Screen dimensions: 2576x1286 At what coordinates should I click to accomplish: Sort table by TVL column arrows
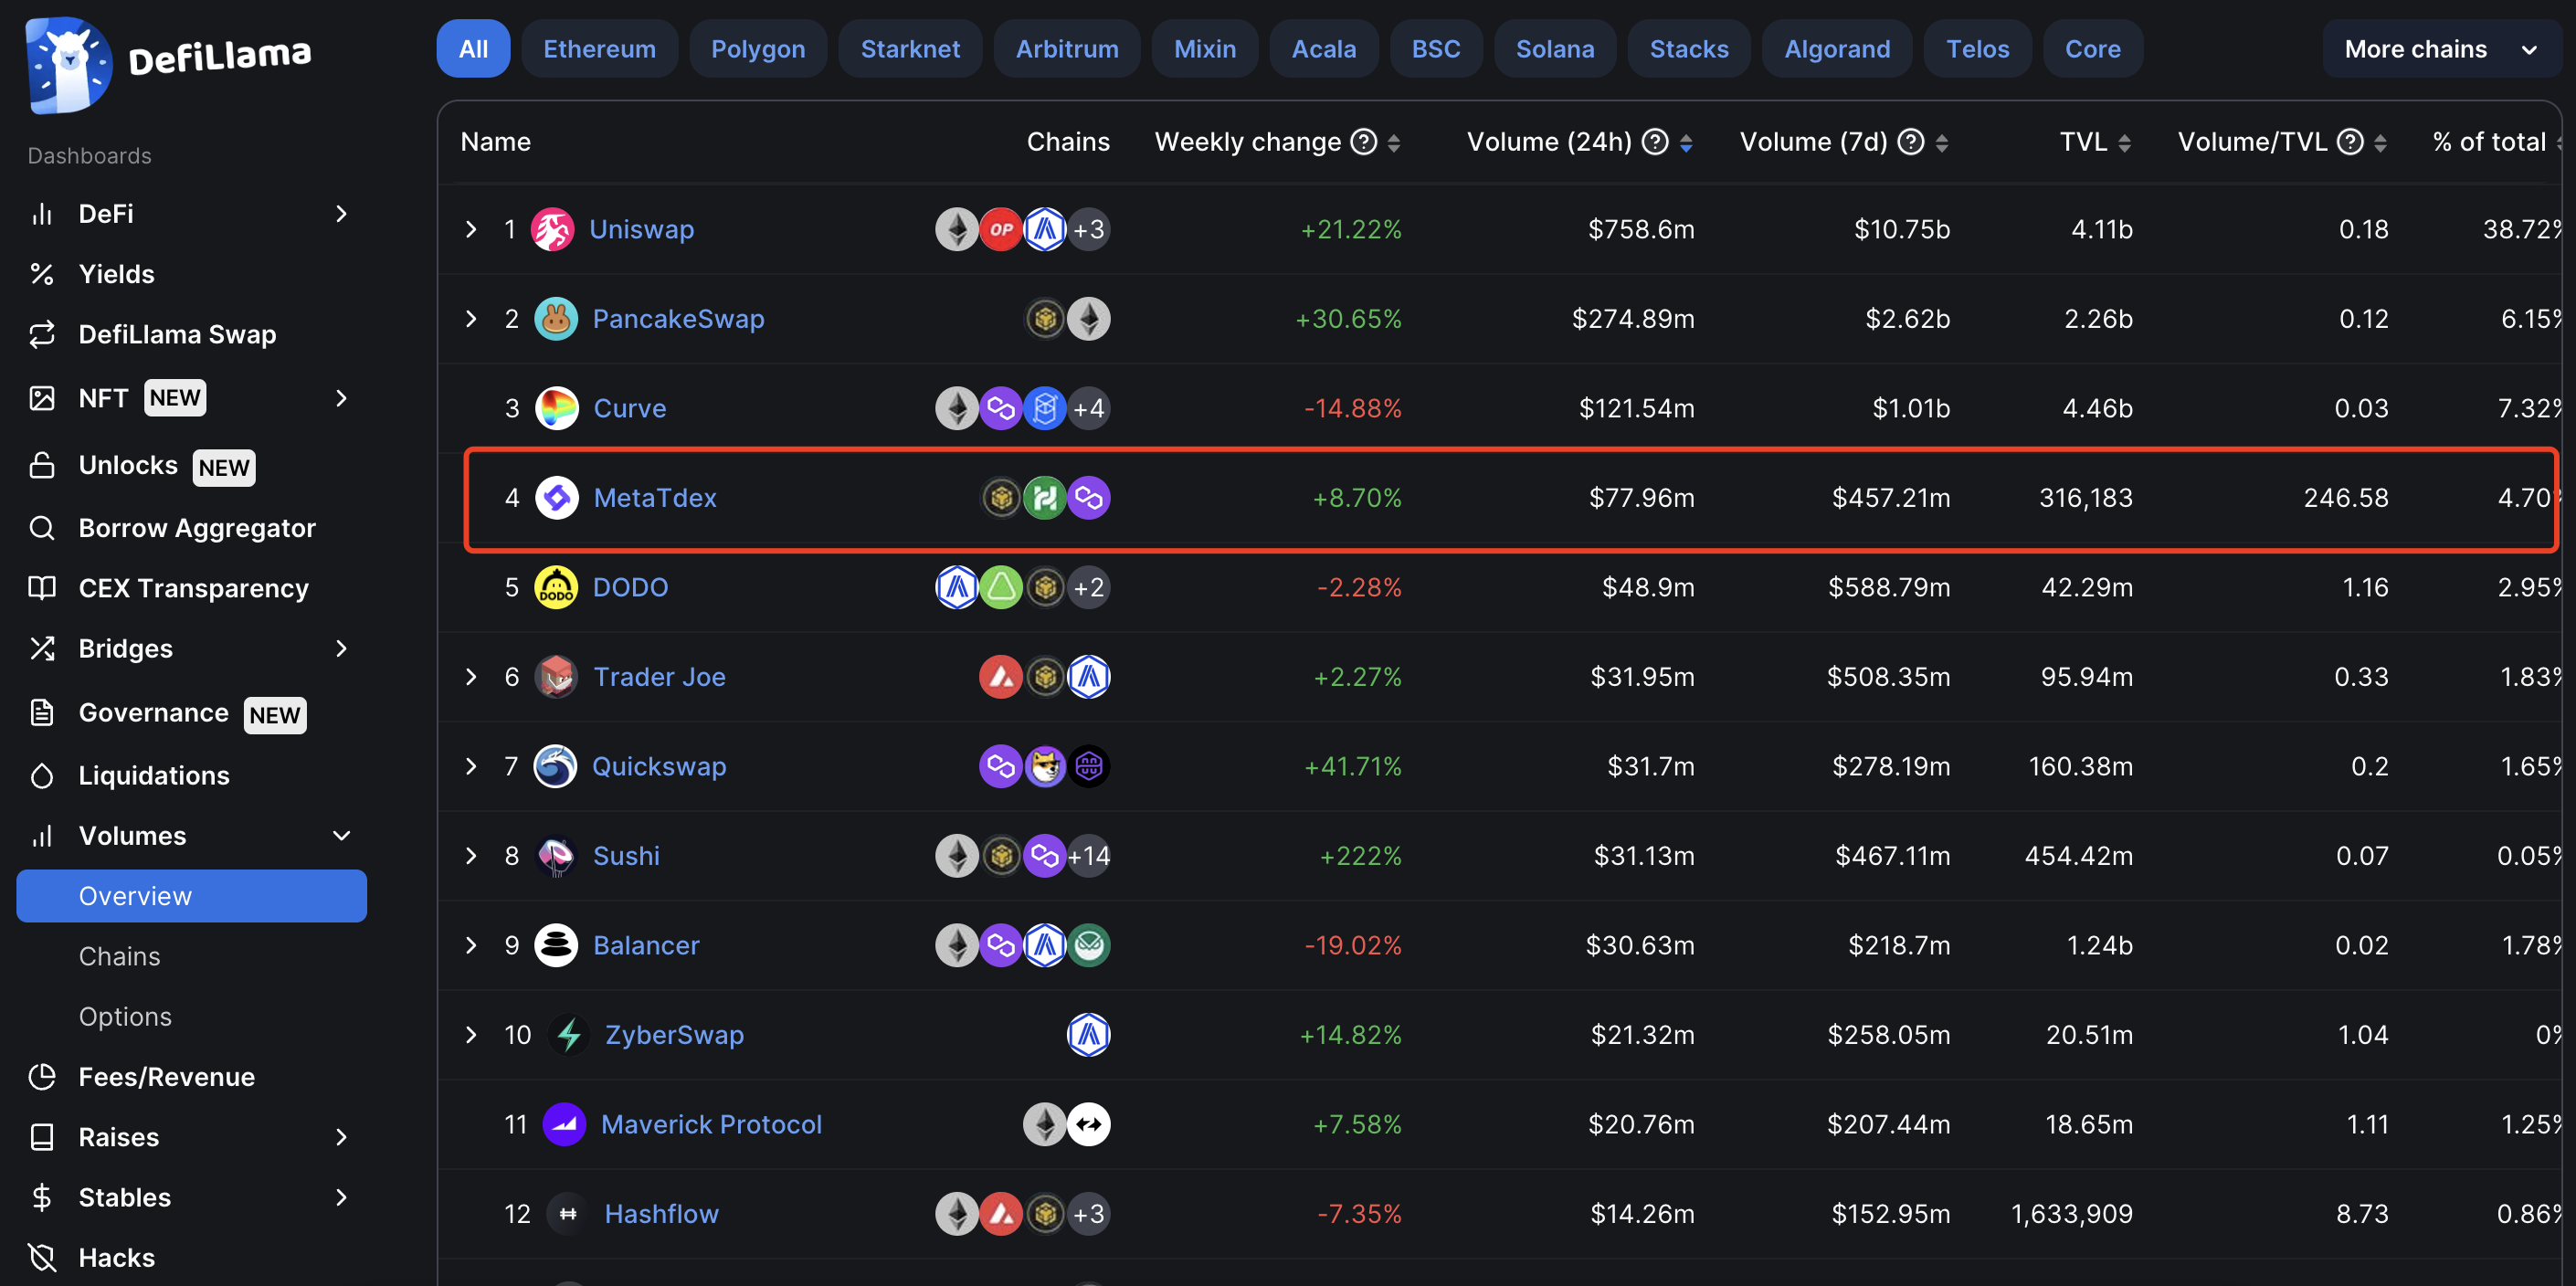click(x=2125, y=143)
